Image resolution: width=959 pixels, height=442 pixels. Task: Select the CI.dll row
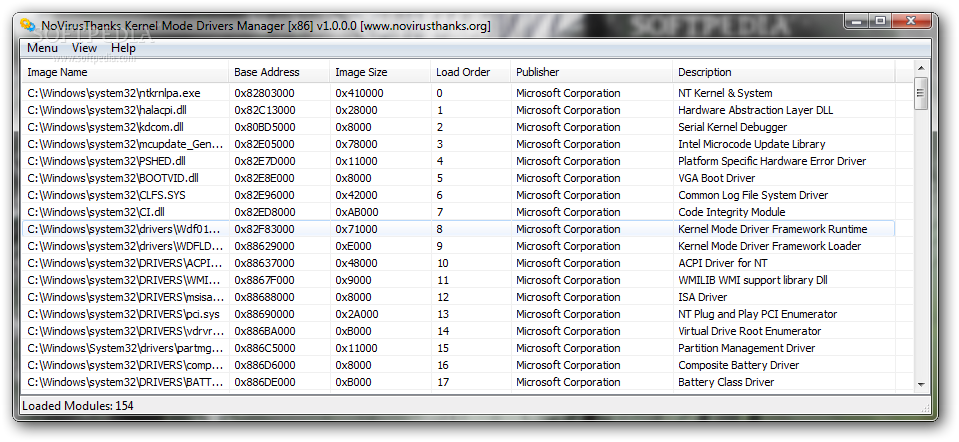click(x=458, y=212)
